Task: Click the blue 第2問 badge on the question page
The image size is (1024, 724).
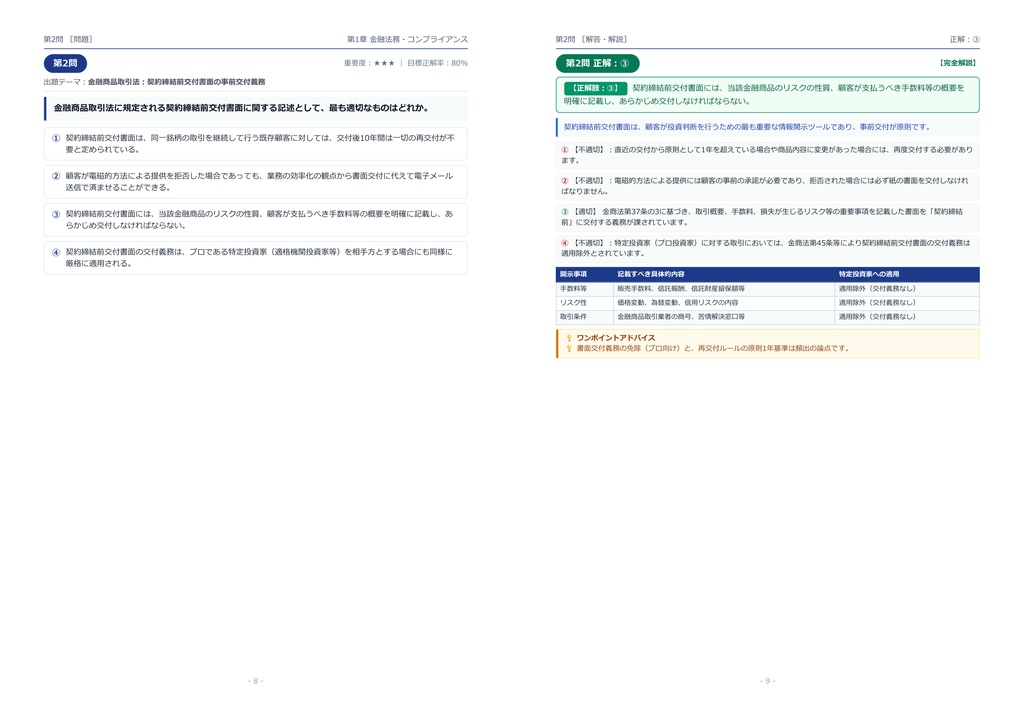Action: tap(65, 63)
